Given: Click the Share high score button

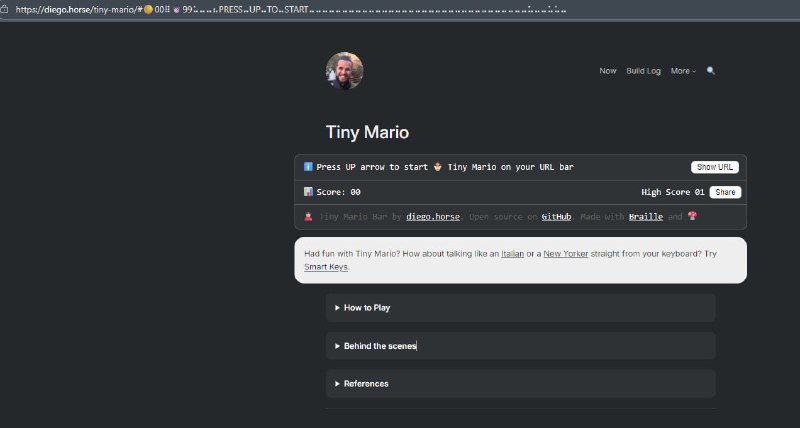Looking at the screenshot, I should coord(725,192).
